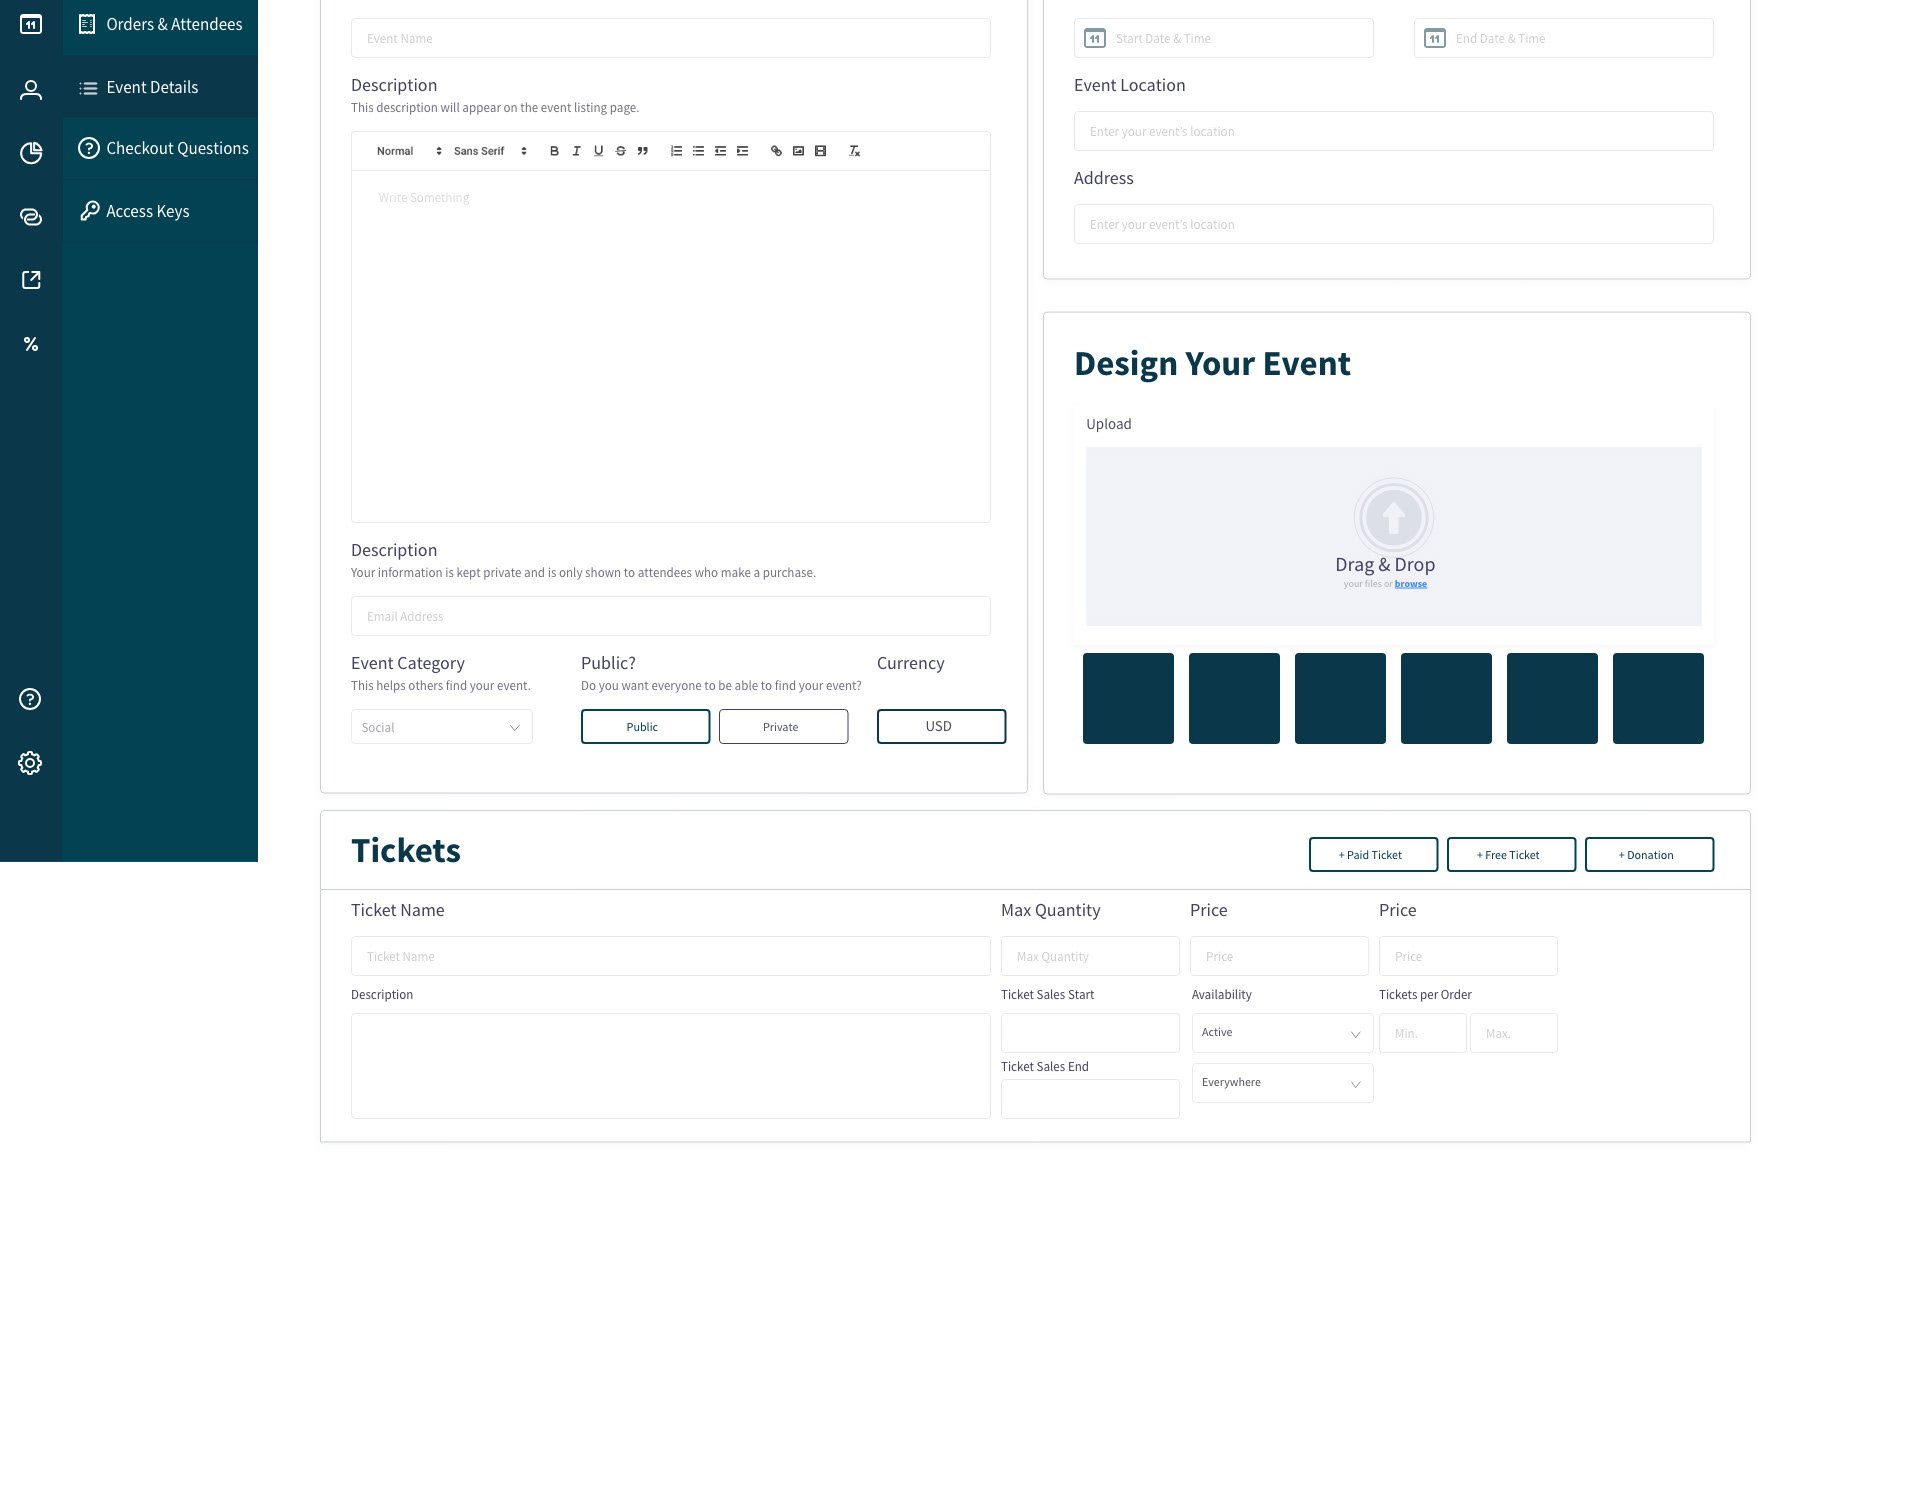This screenshot has width=1920, height=1501.
Task: Open the Sans Serif font dropdown
Action: coord(490,151)
